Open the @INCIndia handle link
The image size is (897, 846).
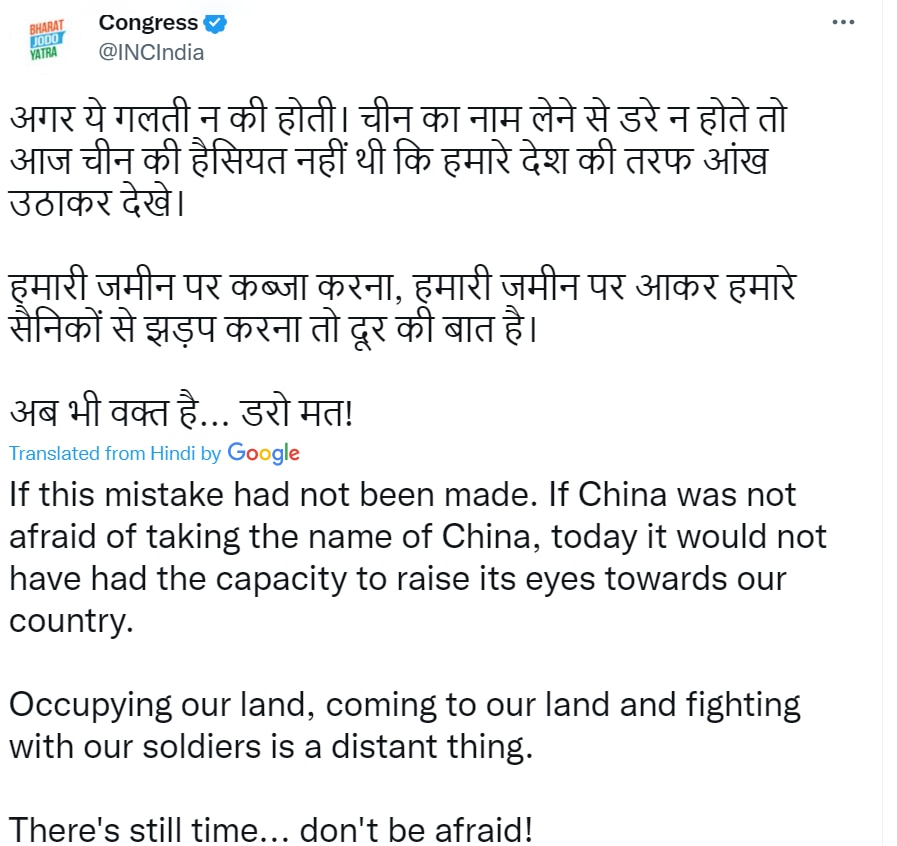coord(150,53)
